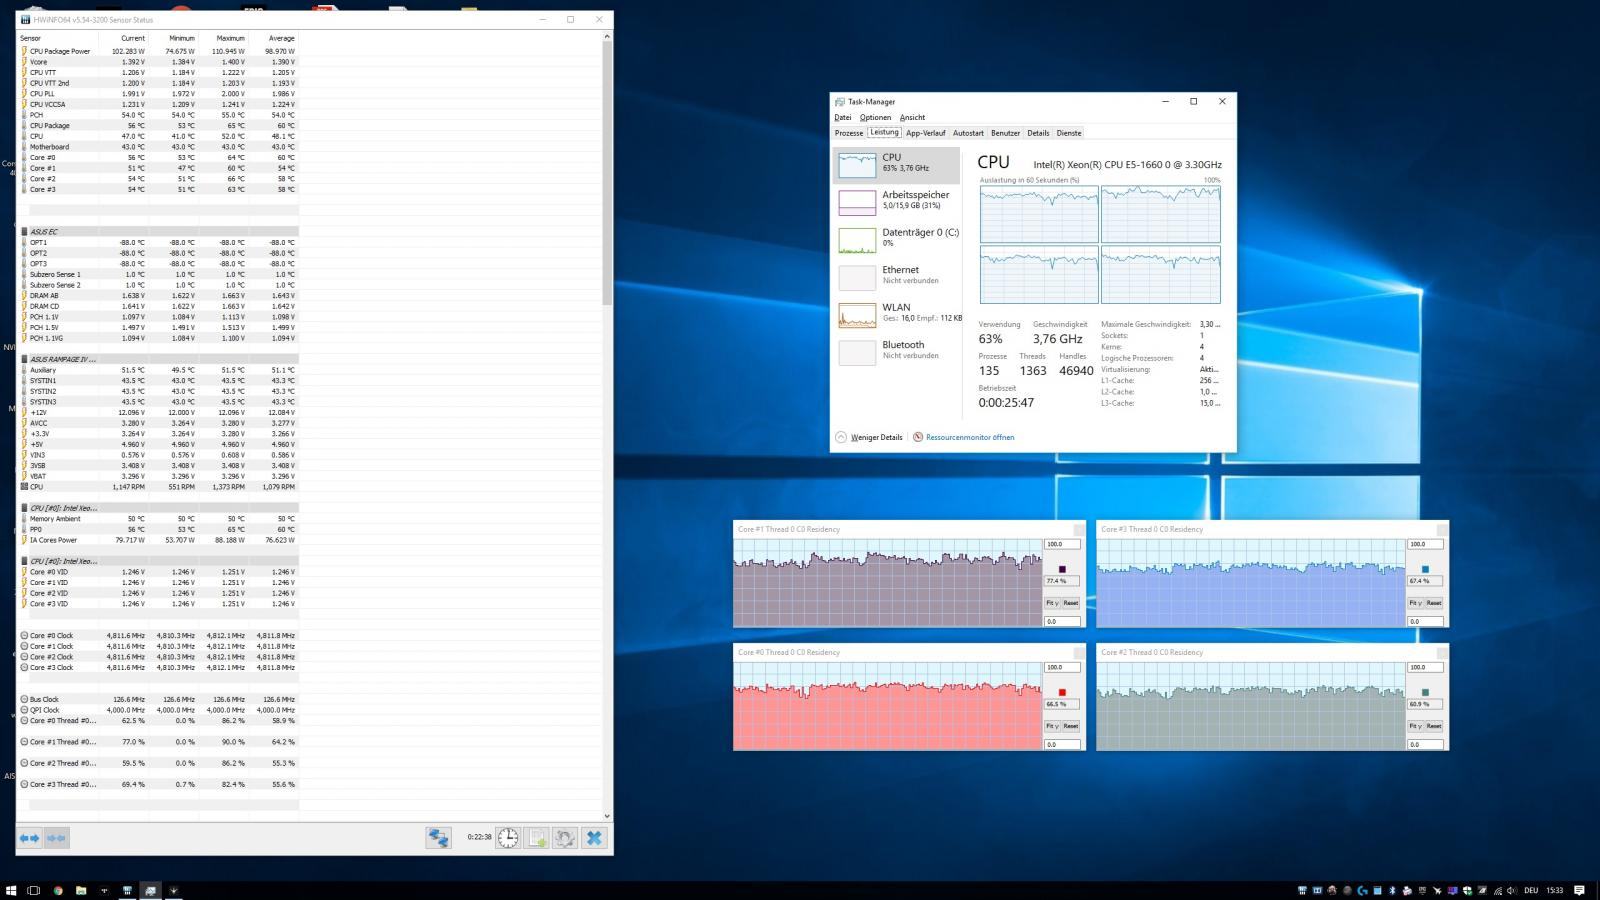Click the Wi-Fi network icon in system tray

(x=1497, y=890)
